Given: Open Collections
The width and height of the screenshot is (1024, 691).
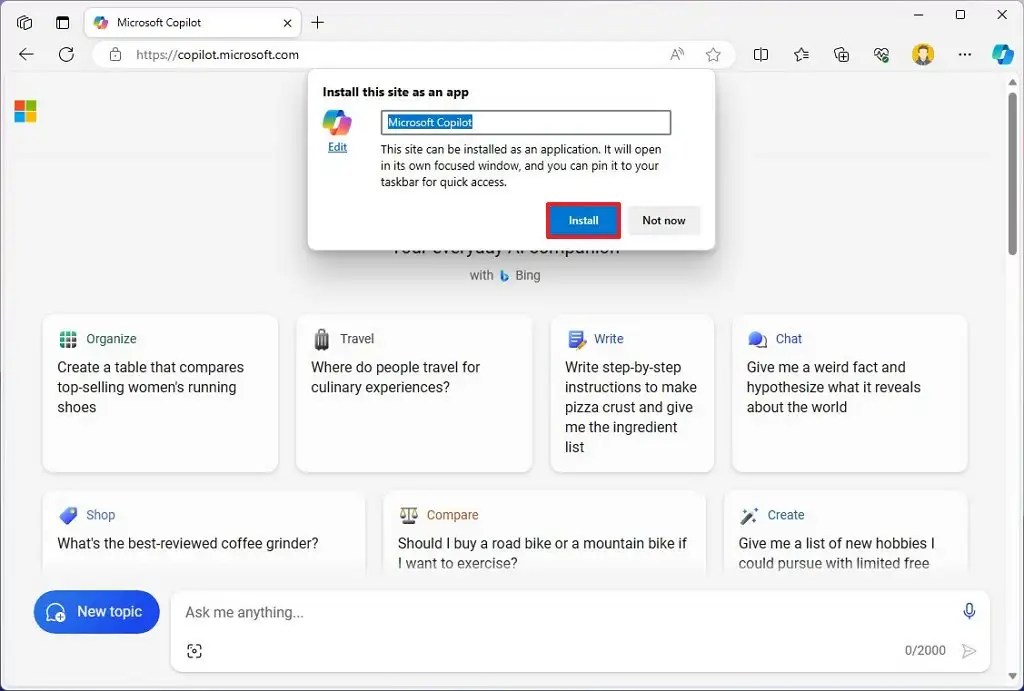Looking at the screenshot, I should click(842, 54).
